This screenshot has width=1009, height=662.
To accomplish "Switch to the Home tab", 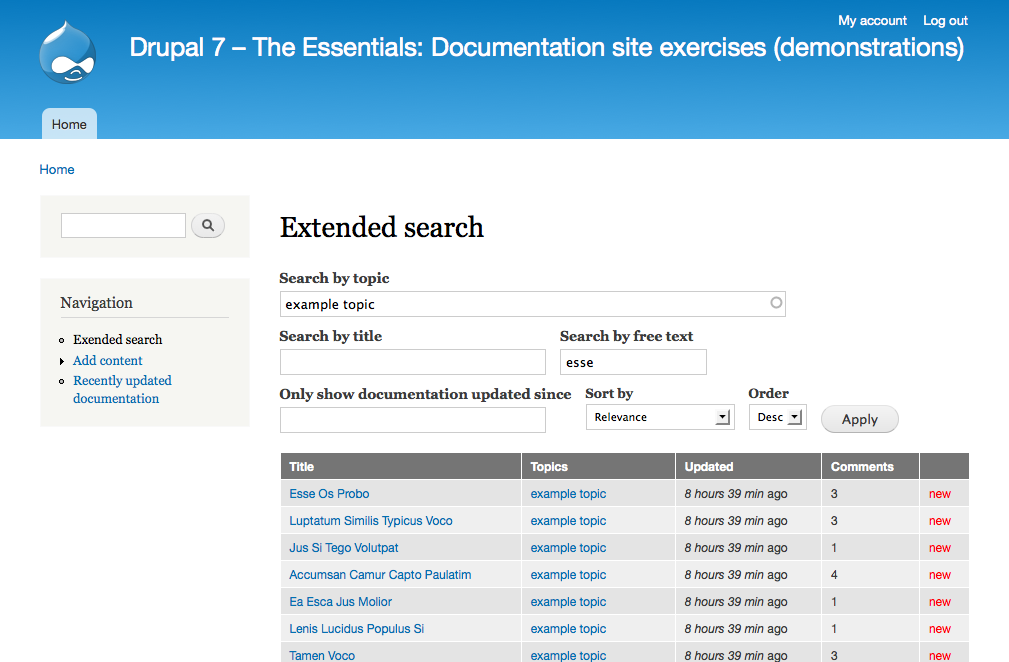I will (x=69, y=124).
